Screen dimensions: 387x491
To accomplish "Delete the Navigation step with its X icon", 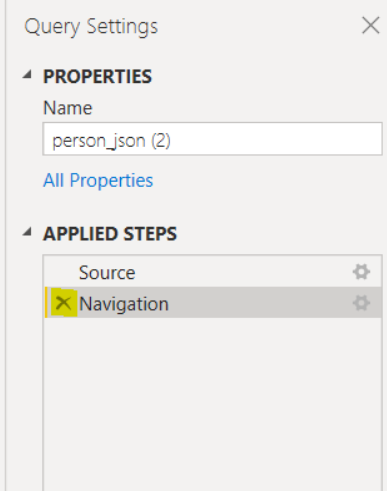I will [63, 303].
